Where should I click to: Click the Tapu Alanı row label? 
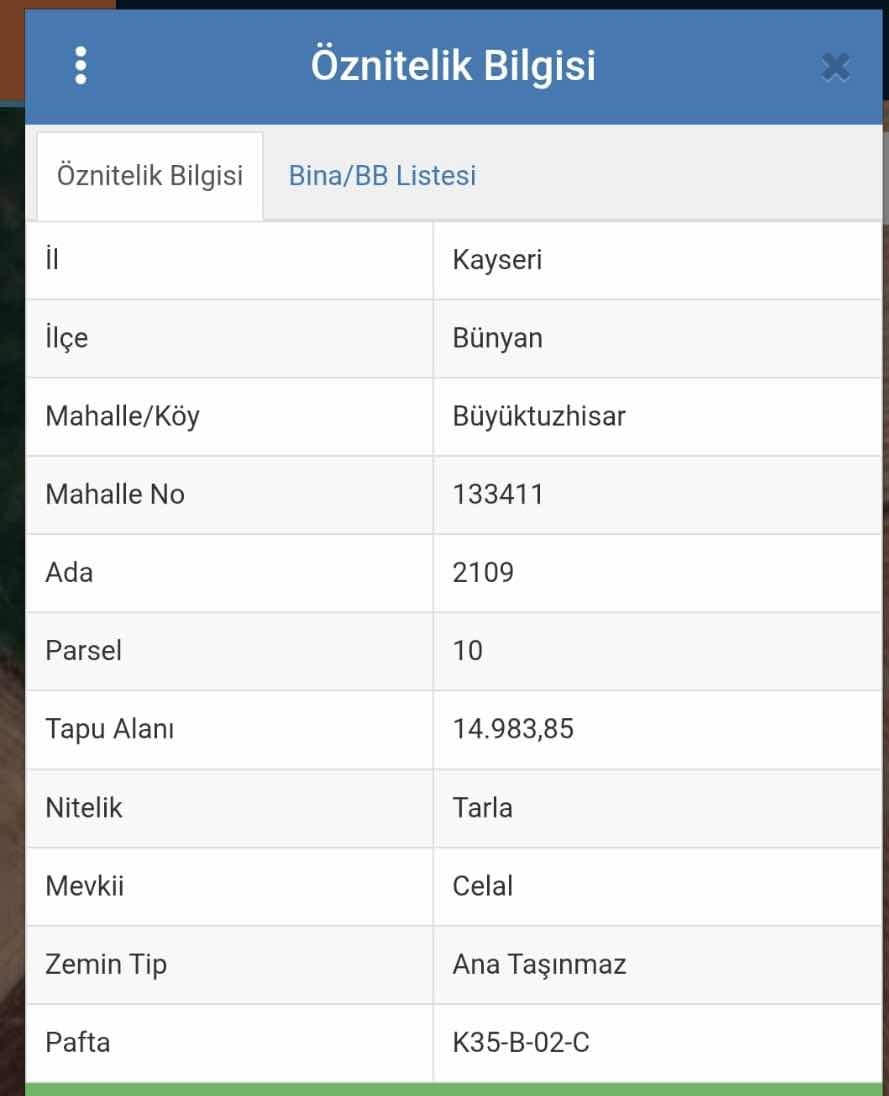tap(110, 730)
